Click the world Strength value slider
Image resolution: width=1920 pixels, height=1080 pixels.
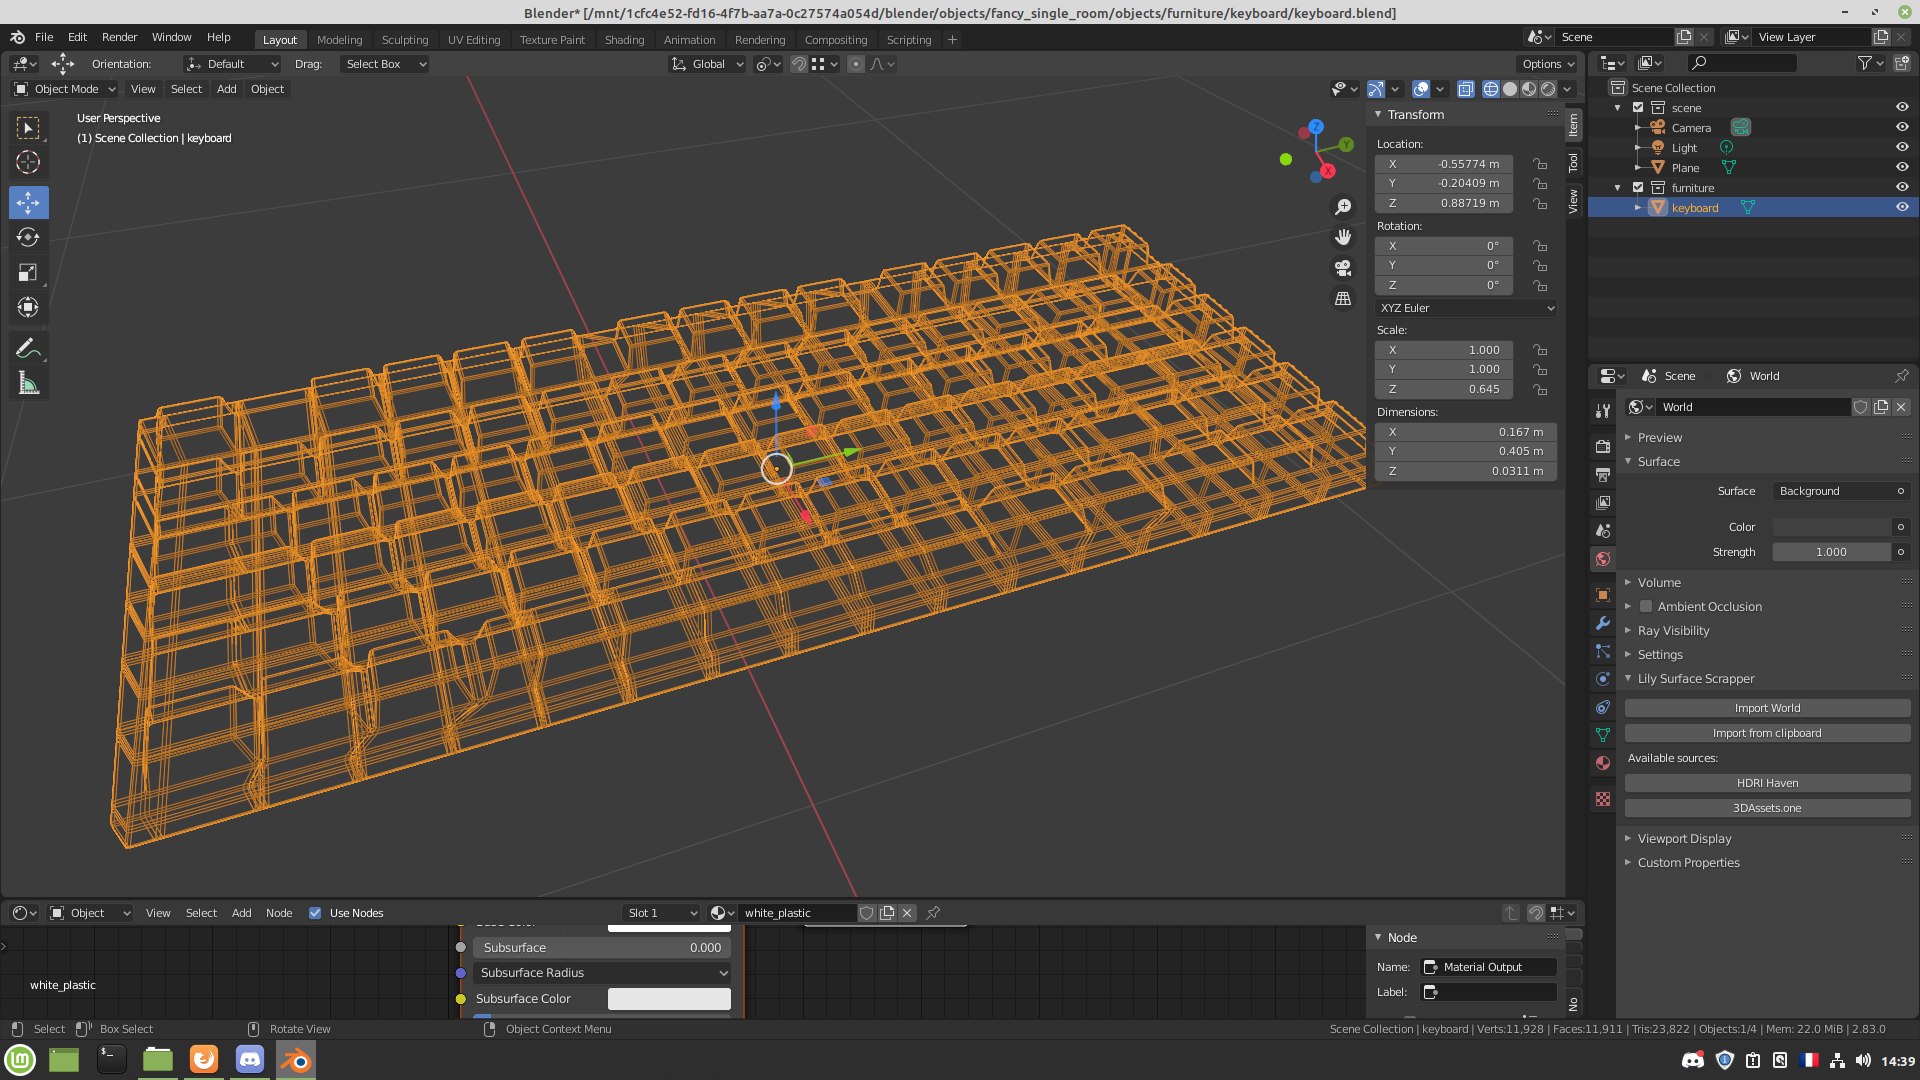(x=1831, y=552)
